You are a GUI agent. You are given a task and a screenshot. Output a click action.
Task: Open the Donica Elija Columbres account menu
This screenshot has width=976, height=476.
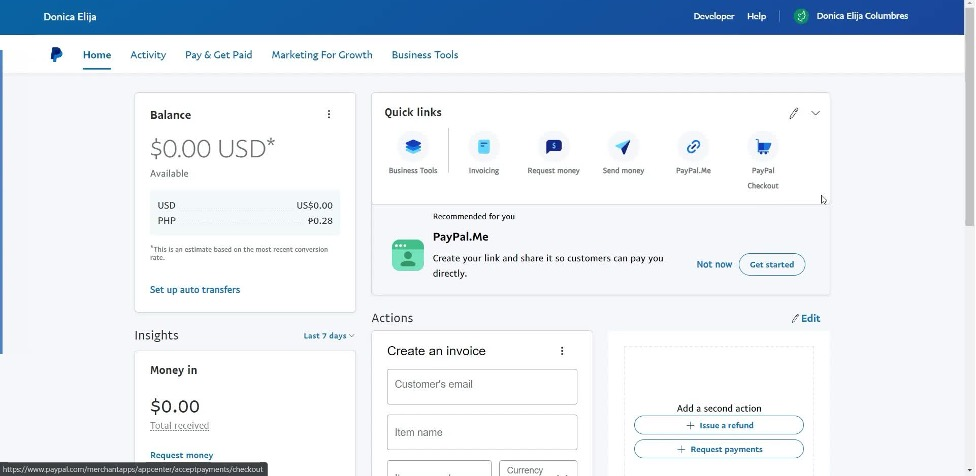862,16
